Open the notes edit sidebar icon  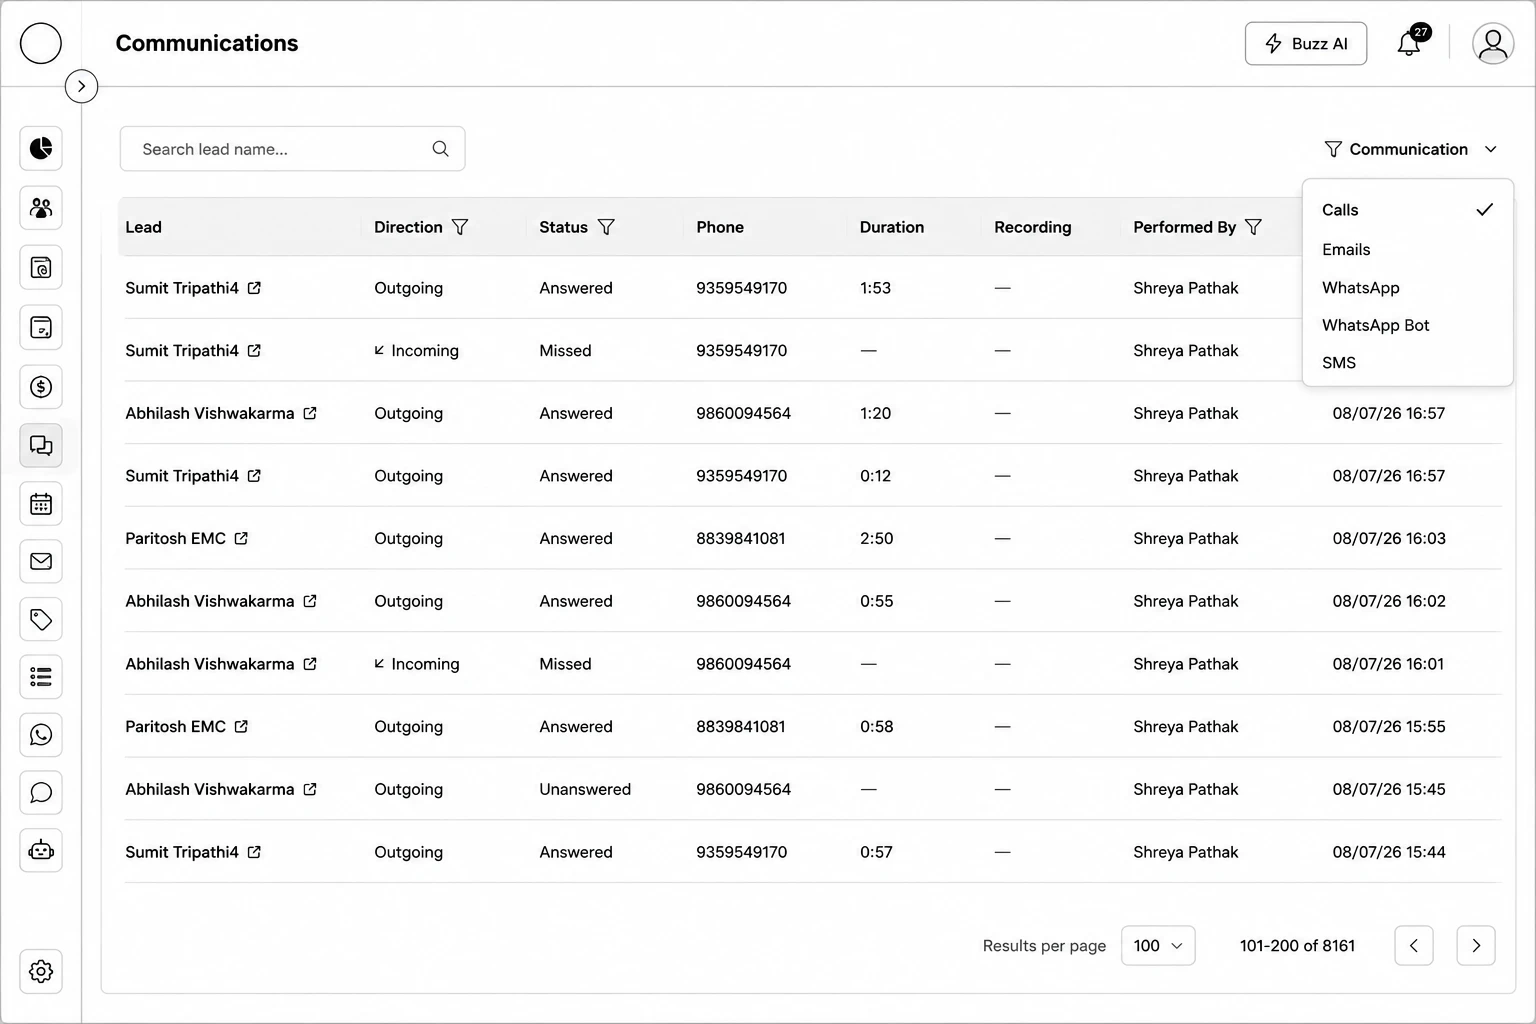41,328
